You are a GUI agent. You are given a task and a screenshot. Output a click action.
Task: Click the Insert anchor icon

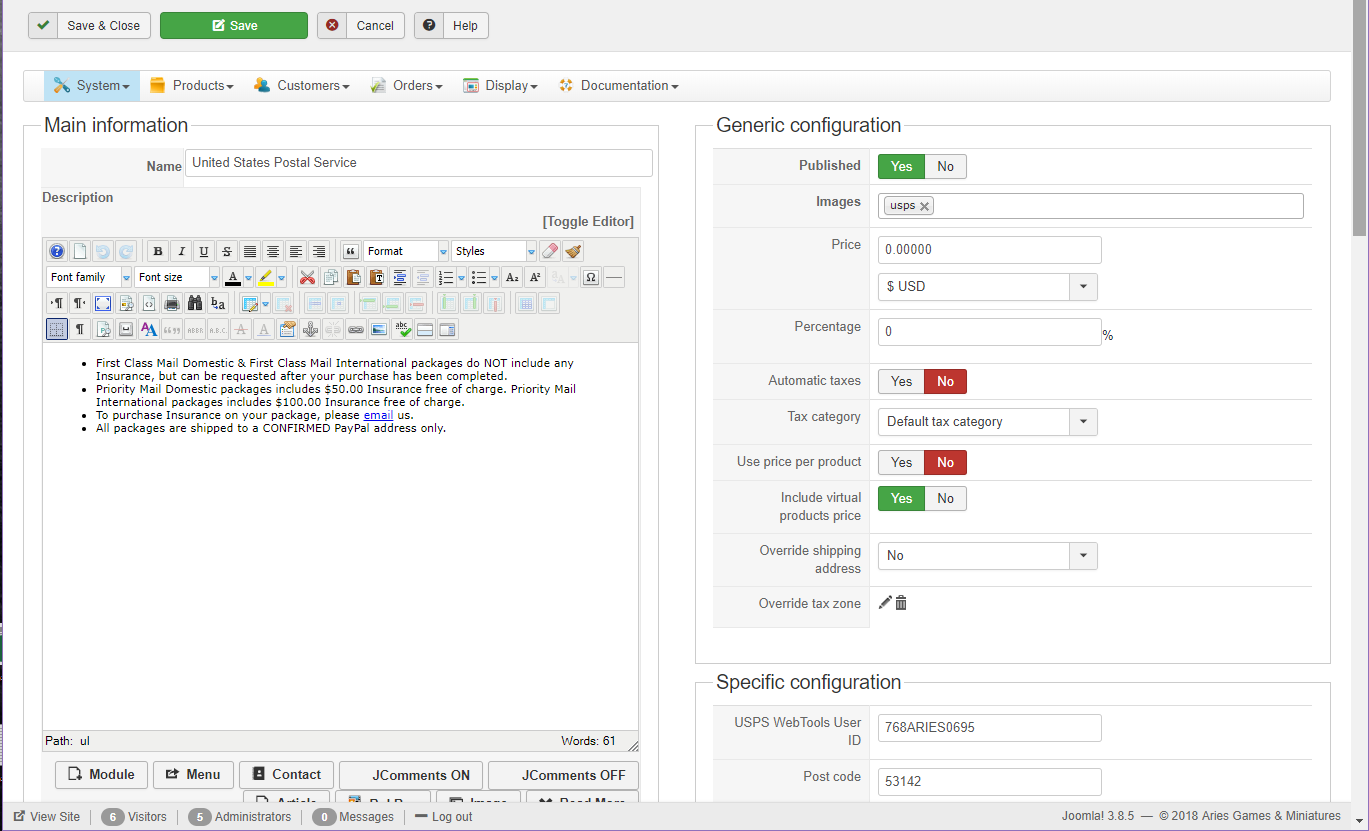click(x=310, y=329)
